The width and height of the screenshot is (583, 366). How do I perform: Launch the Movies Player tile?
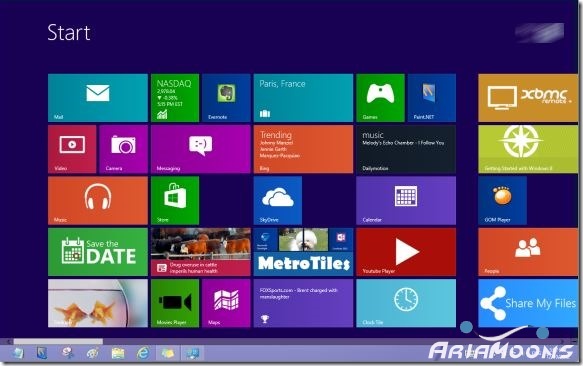point(175,303)
